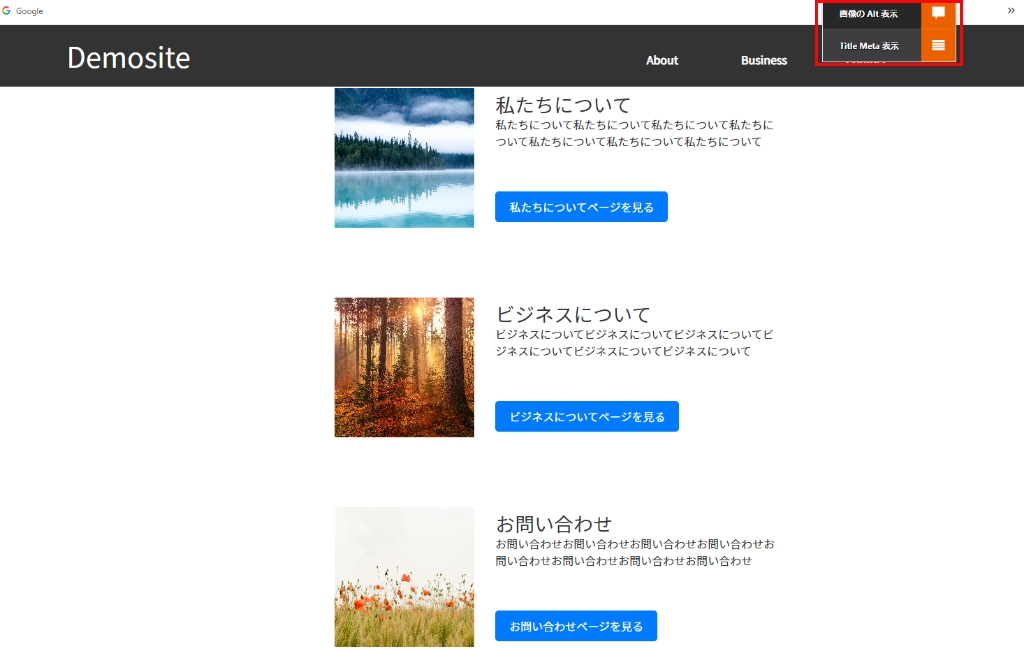
Task: Toggle 画像の Alt 表示 label
Action: [869, 14]
